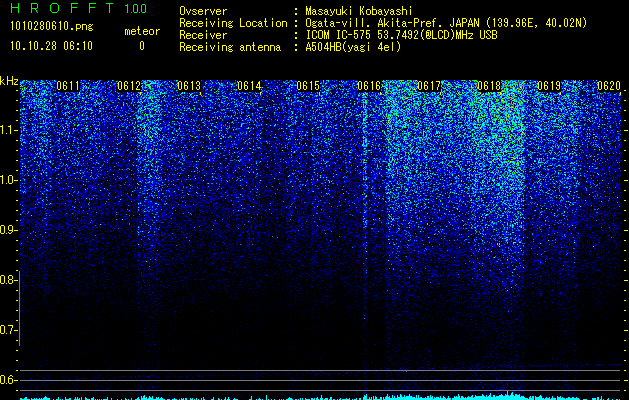The width and height of the screenshot is (629, 400).
Task: Select observer name Masayuki Kobayashi
Action: pos(359,11)
